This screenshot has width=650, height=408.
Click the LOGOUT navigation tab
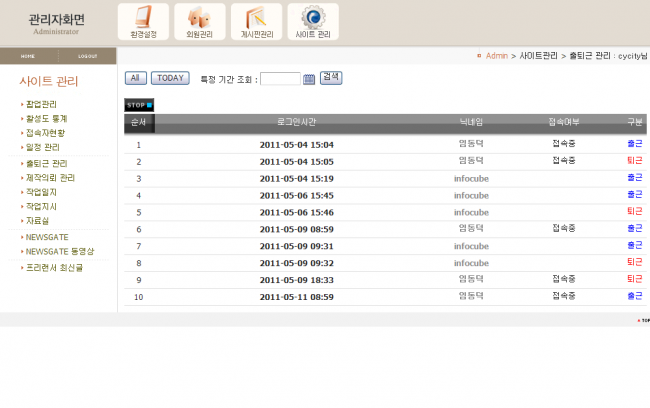[x=88, y=56]
